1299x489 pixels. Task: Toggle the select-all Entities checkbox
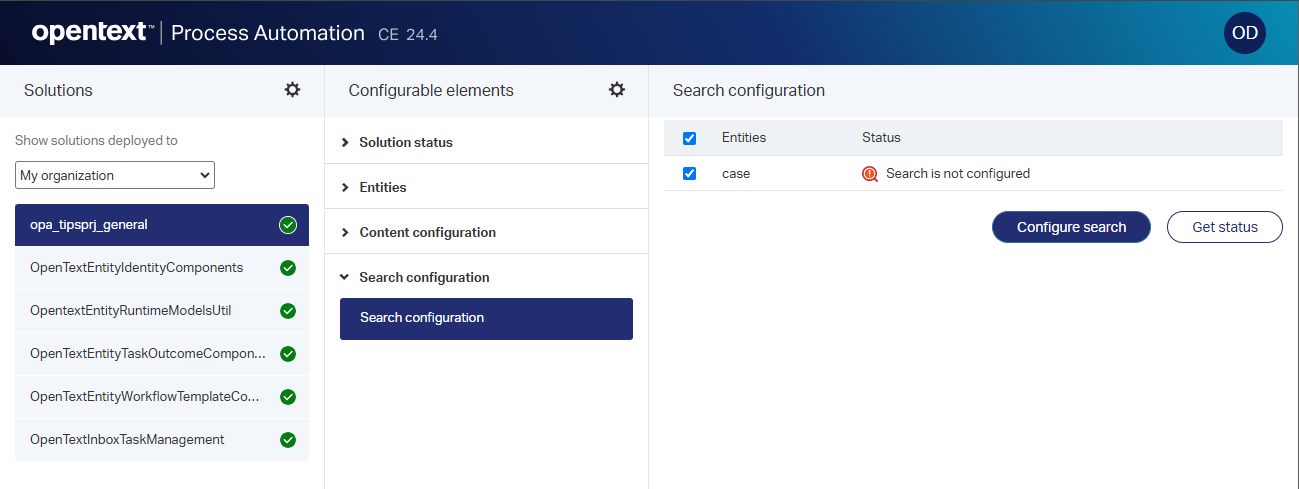click(689, 138)
